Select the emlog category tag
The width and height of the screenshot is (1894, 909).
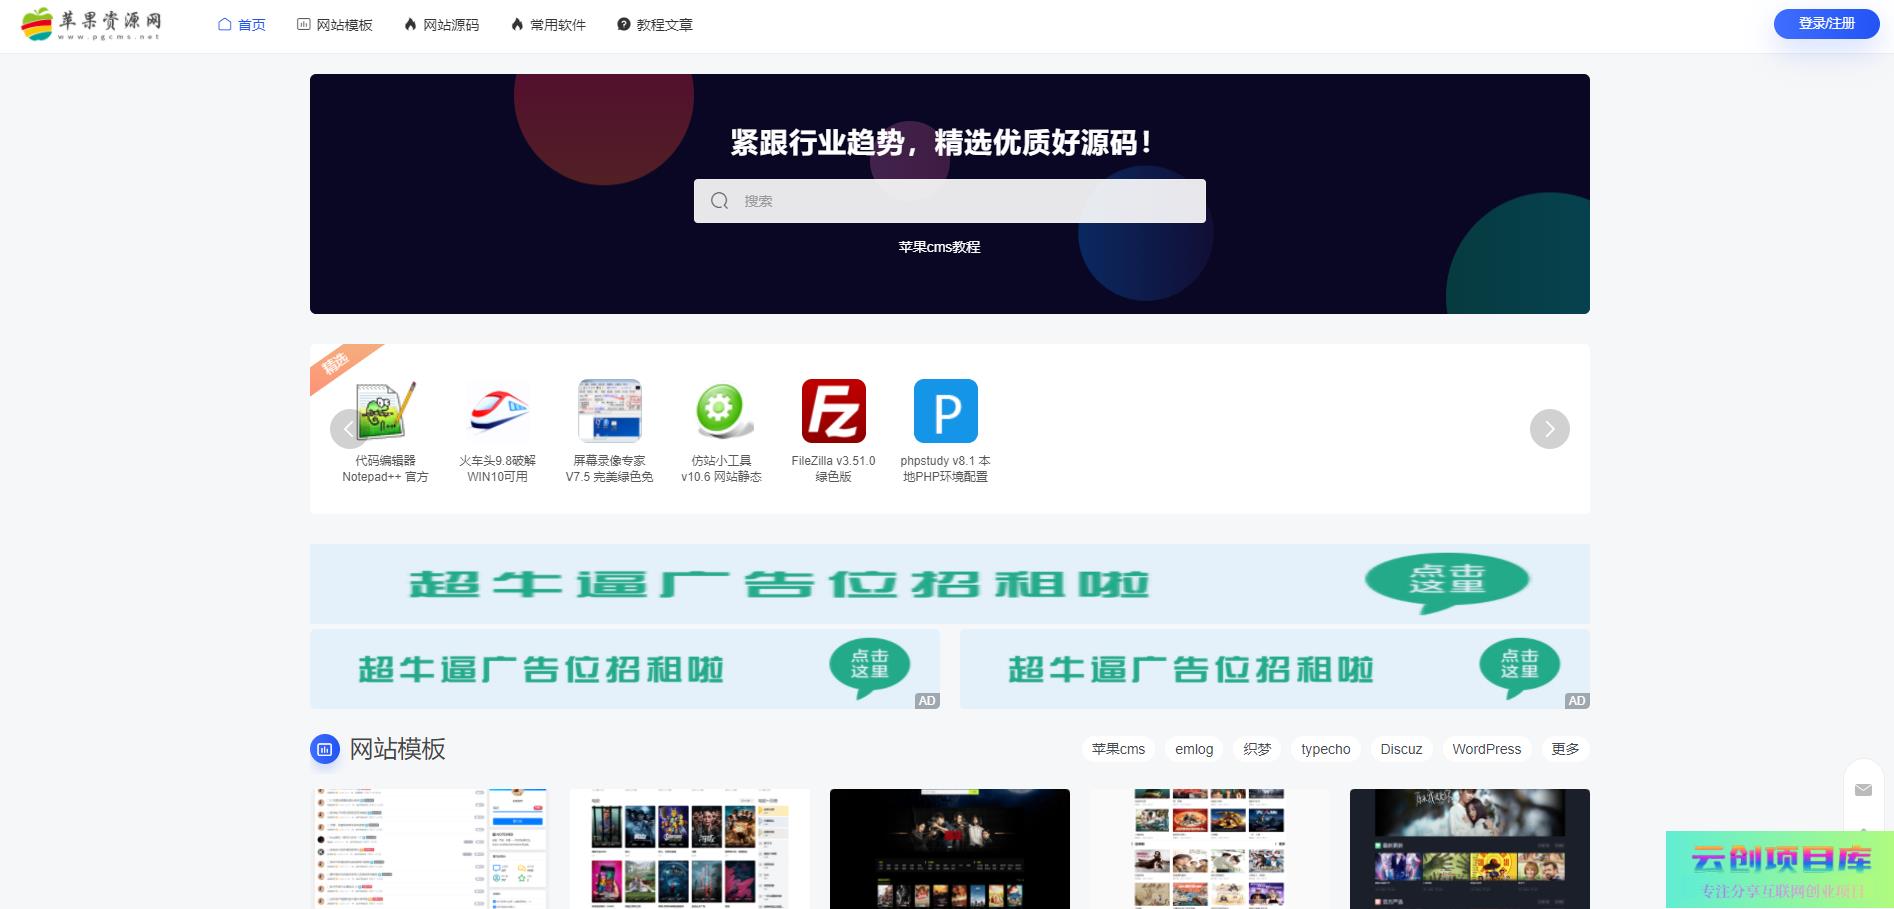pos(1194,749)
